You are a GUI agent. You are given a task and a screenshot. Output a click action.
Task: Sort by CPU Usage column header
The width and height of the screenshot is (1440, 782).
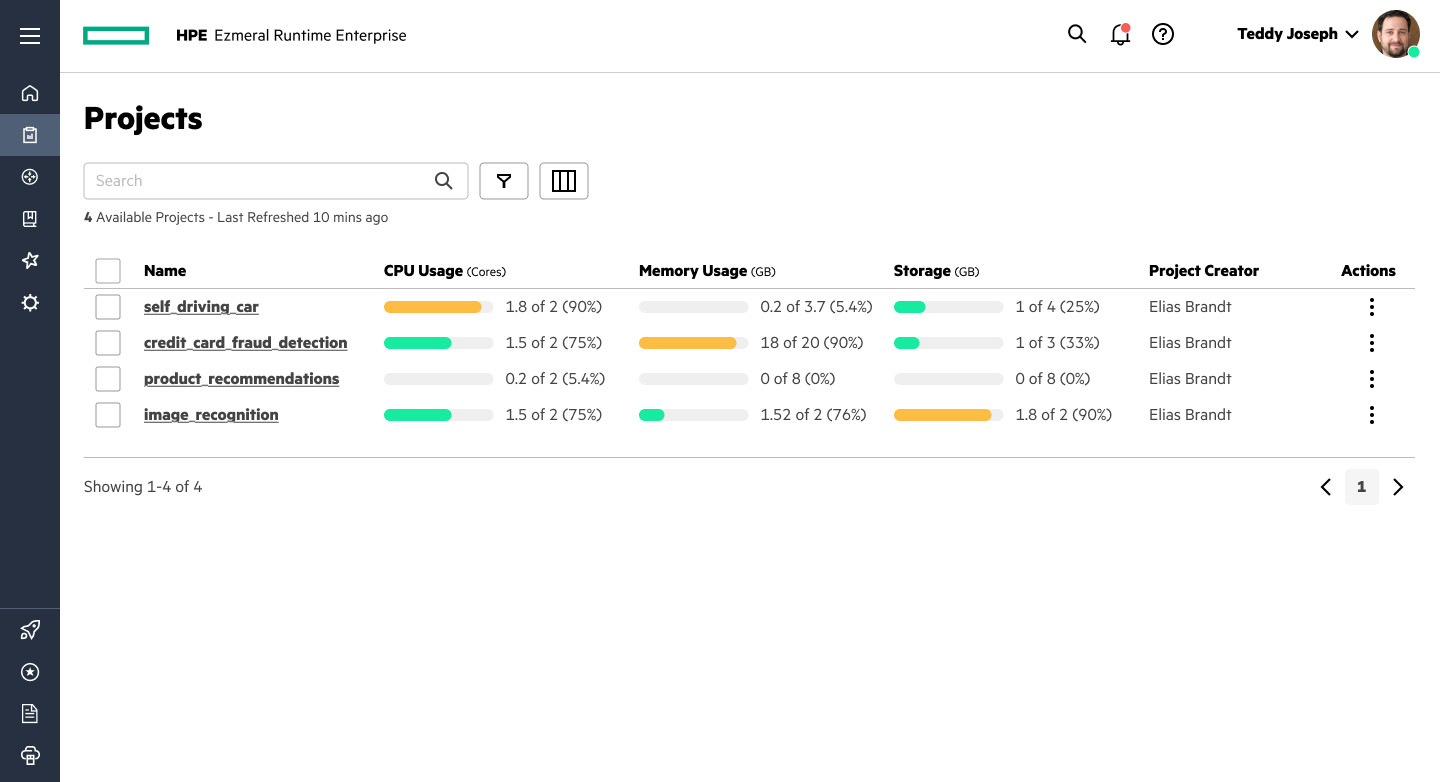(445, 271)
